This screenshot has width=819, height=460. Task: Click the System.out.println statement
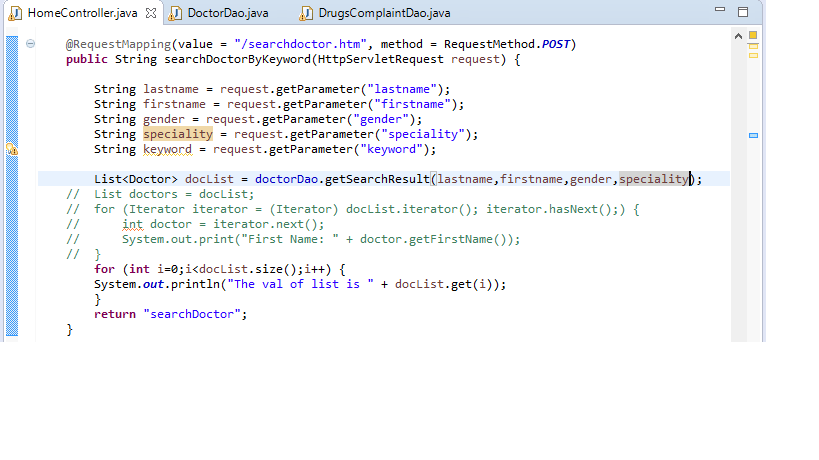click(x=300, y=285)
